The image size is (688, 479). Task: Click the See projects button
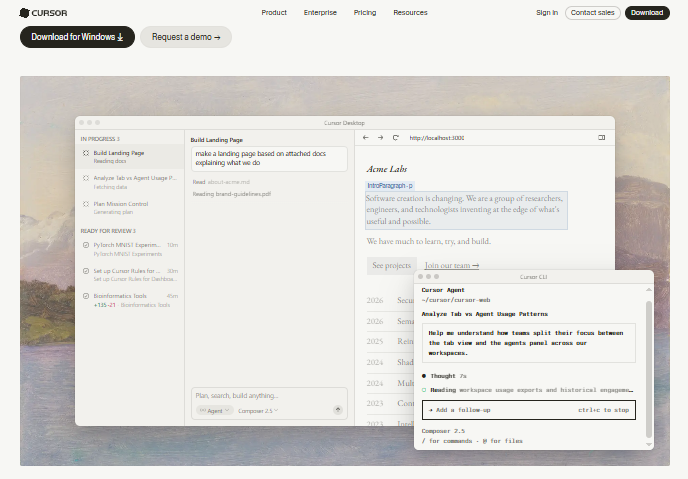tap(392, 266)
